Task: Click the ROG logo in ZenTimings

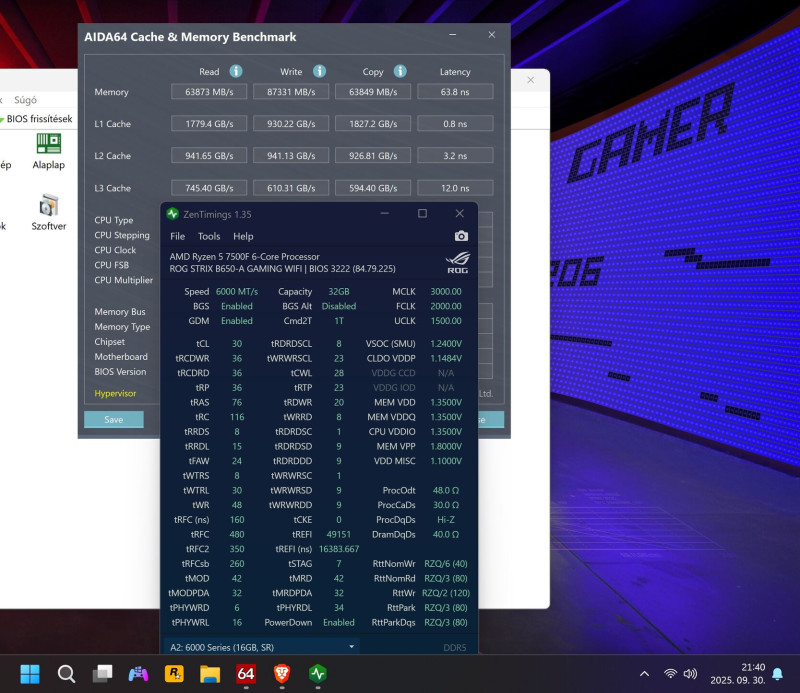Action: pos(458,263)
